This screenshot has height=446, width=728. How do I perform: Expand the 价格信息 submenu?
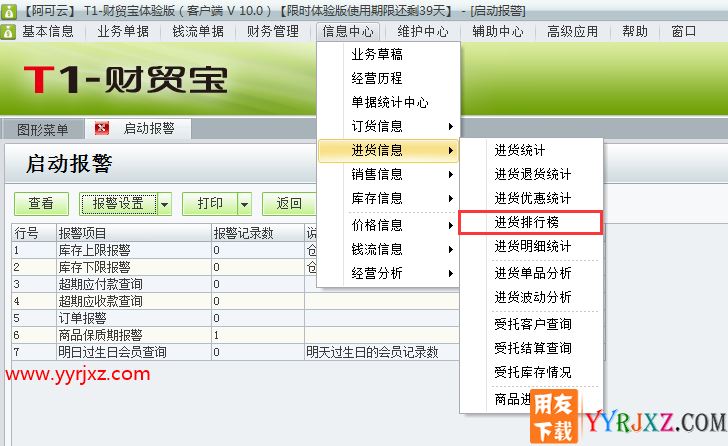click(x=388, y=225)
